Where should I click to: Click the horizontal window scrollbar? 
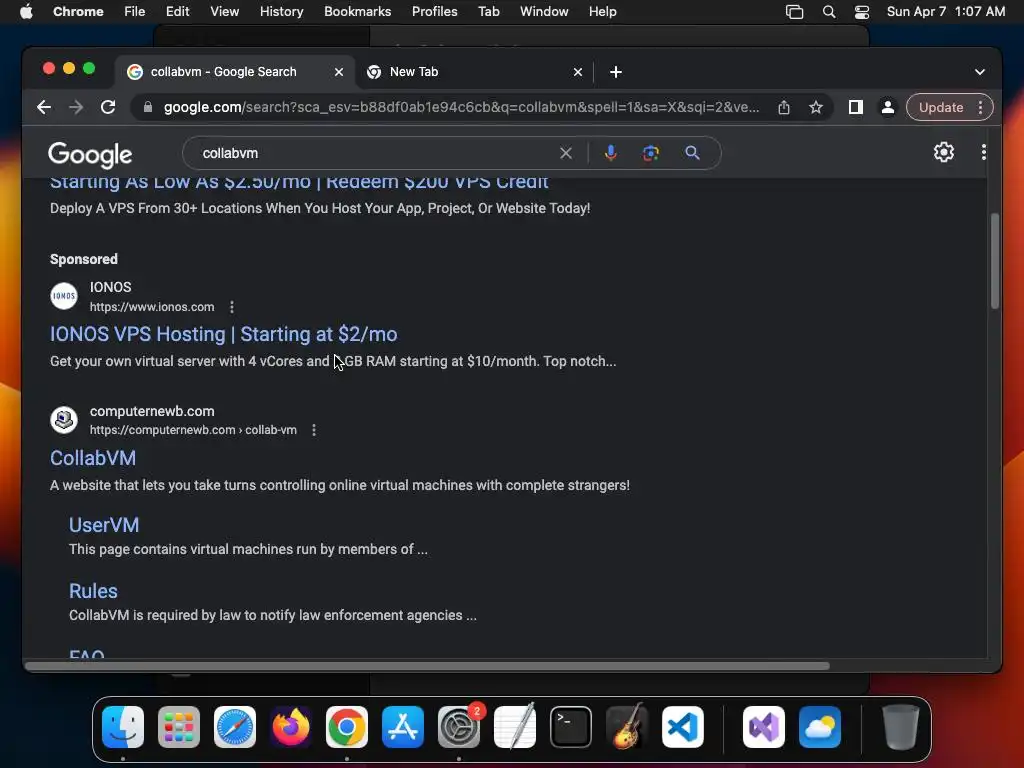point(427,666)
